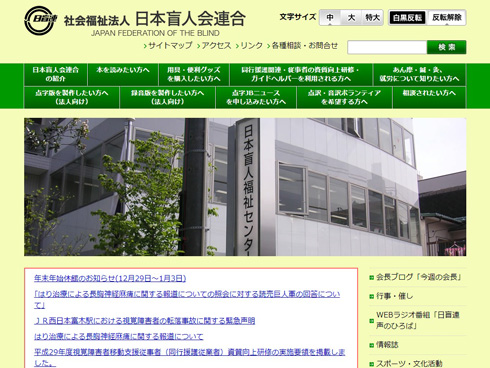Open WEBラジオ番組 日盲連声のひろば link
This screenshot has height=368, width=490.
pyautogui.click(x=418, y=320)
